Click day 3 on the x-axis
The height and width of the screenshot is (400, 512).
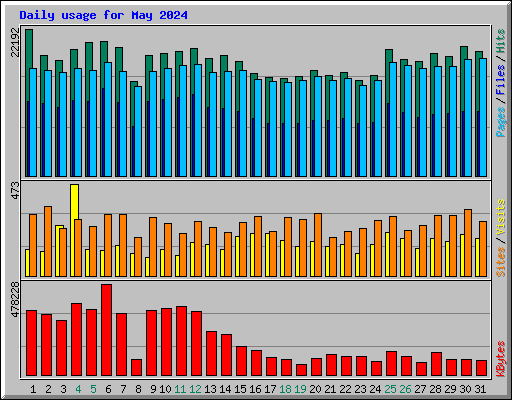tap(63, 389)
